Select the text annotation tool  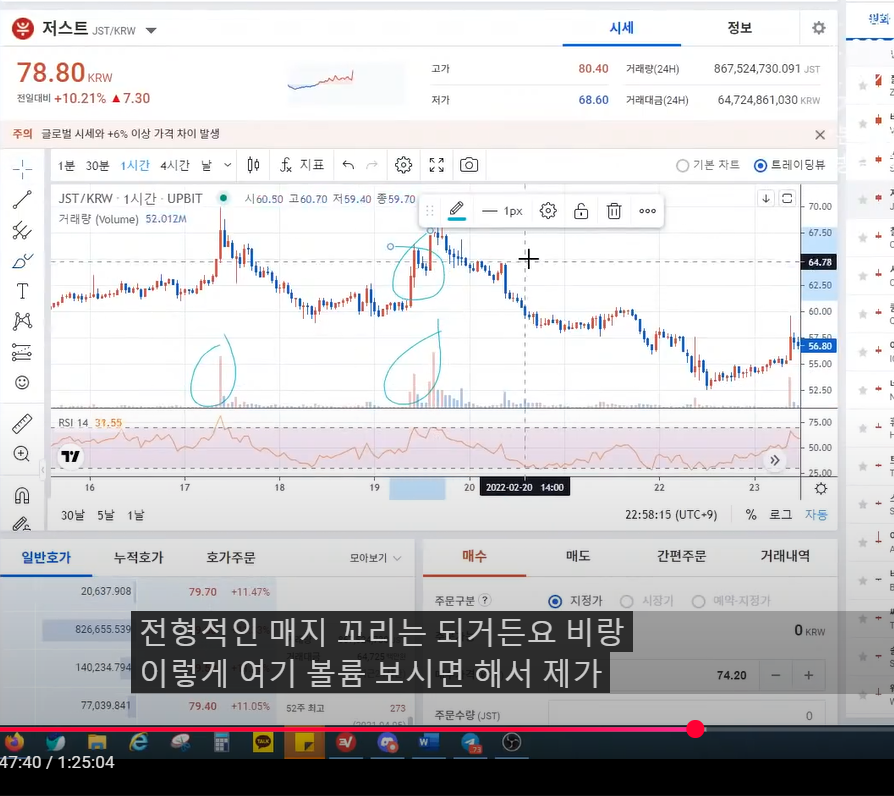22,291
